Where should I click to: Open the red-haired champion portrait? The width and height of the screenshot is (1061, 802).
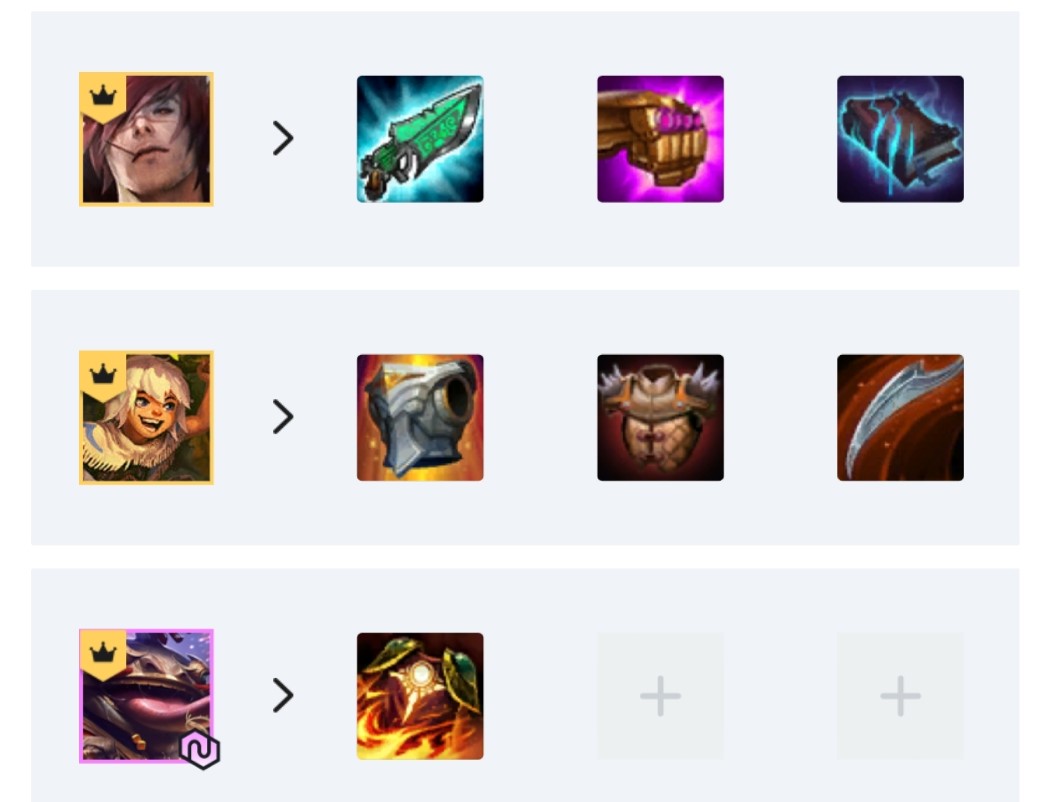tap(146, 139)
